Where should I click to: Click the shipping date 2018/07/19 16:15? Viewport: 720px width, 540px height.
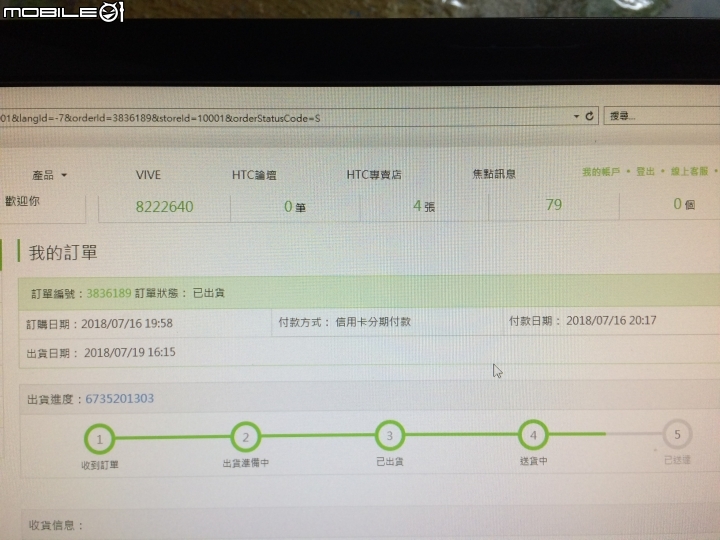point(129,352)
